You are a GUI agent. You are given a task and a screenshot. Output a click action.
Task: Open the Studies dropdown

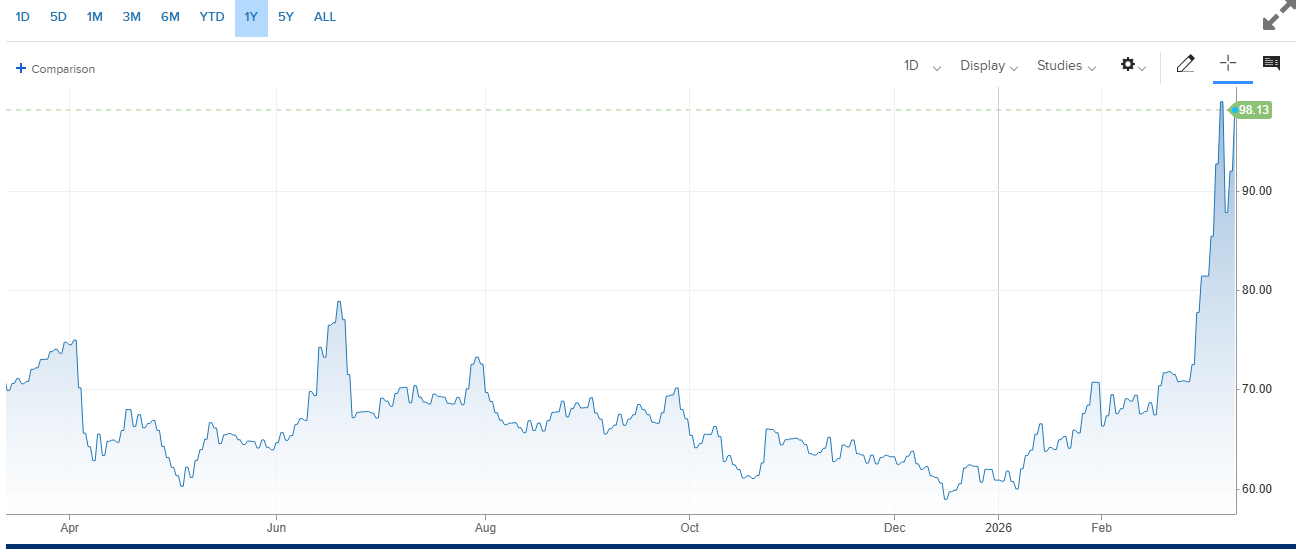pos(1066,66)
